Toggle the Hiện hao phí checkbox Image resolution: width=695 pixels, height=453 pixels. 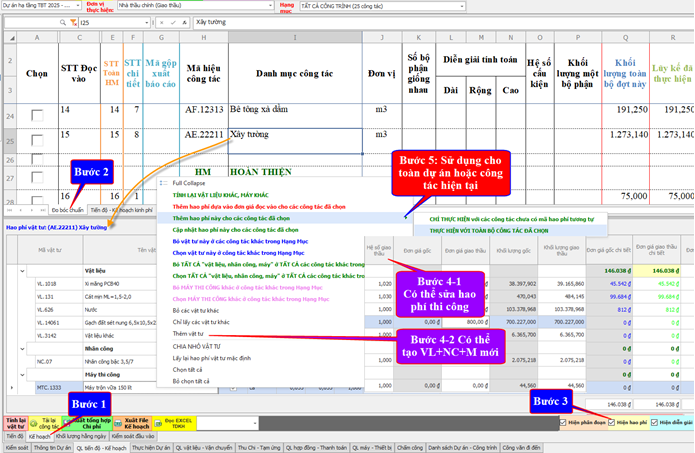tap(610, 423)
